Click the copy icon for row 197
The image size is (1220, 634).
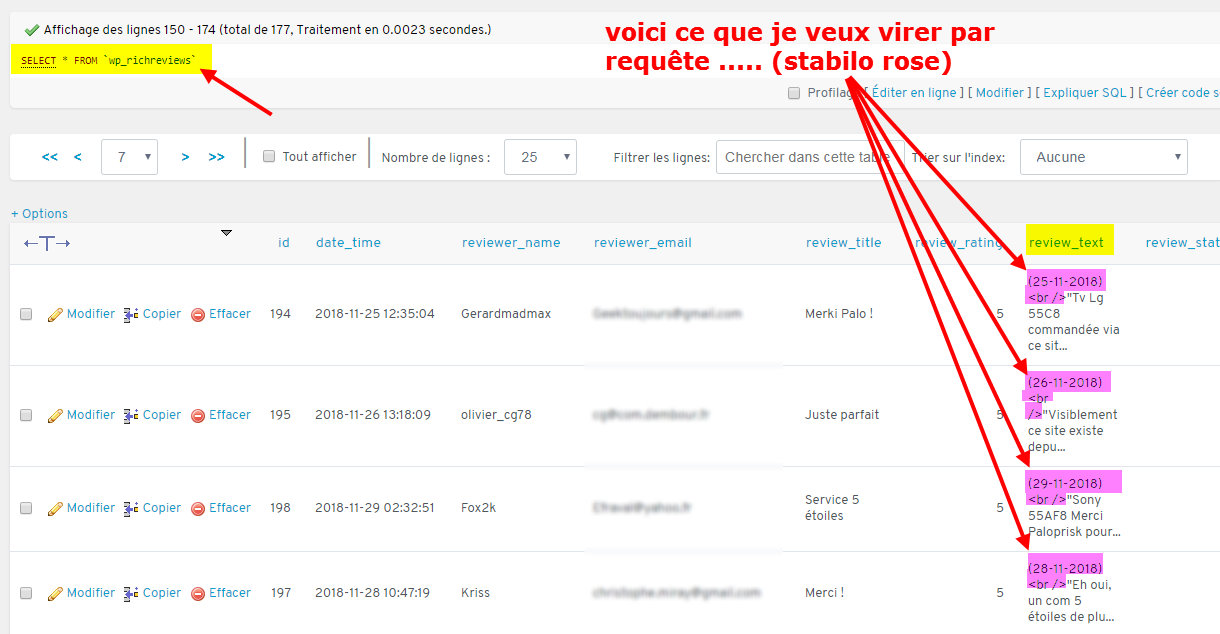(x=131, y=593)
